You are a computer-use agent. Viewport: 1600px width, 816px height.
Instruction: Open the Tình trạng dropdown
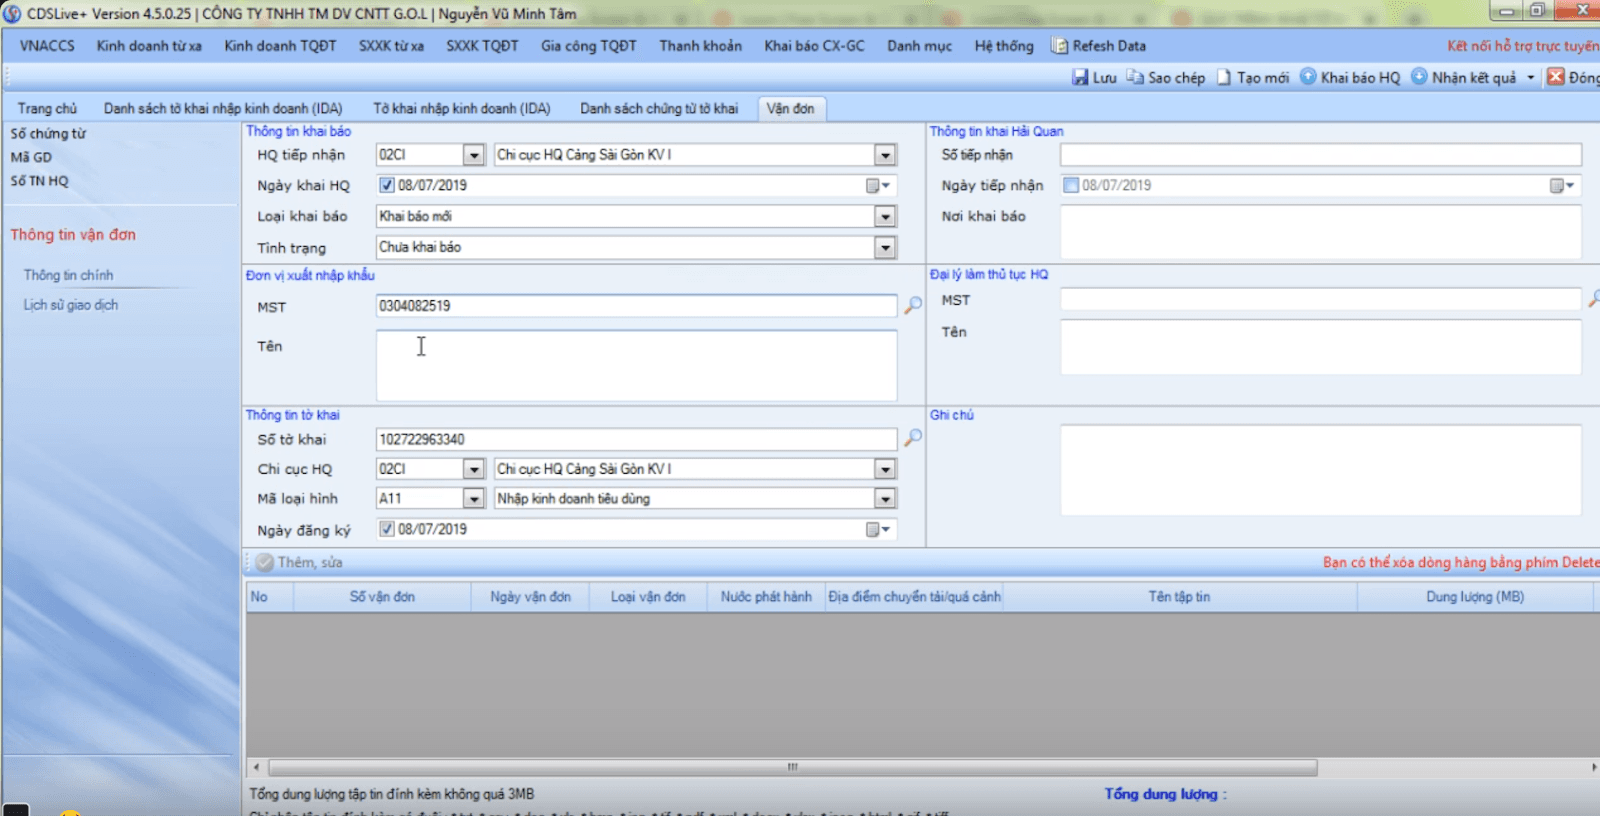point(885,247)
